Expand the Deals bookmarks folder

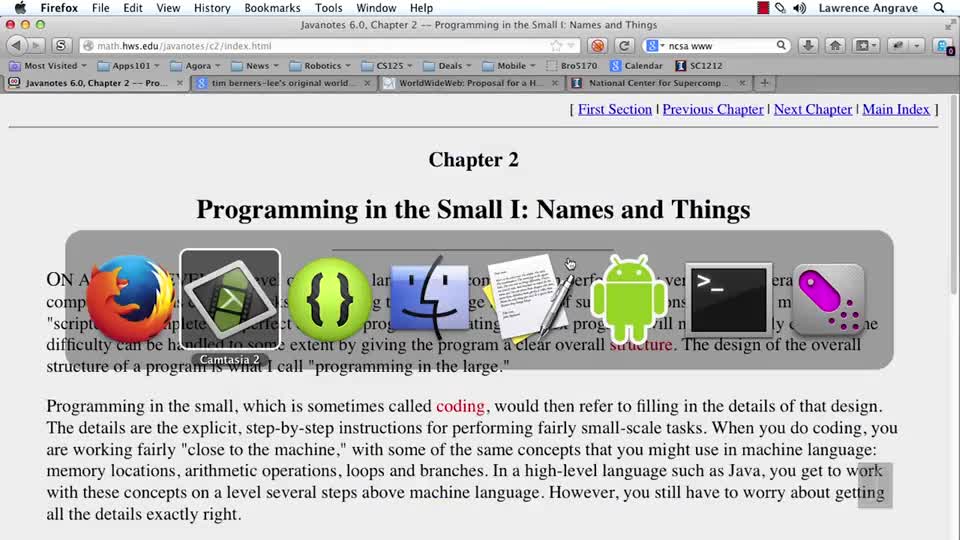tap(448, 66)
